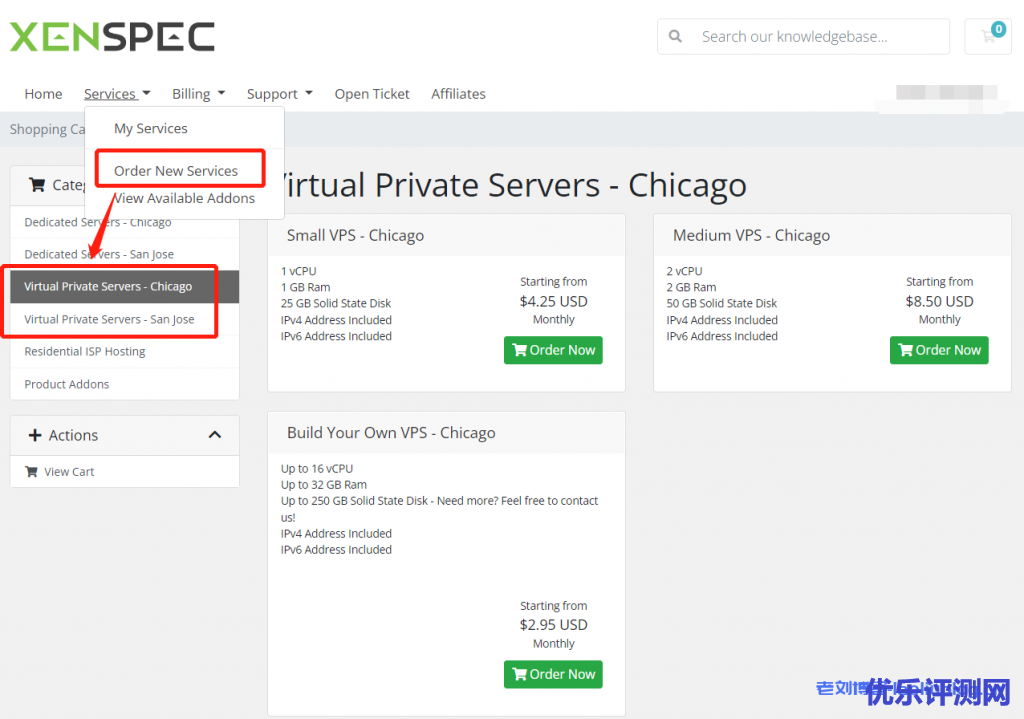
Task: Click the Build Your Own VPS - Chicago heading
Action: point(391,432)
